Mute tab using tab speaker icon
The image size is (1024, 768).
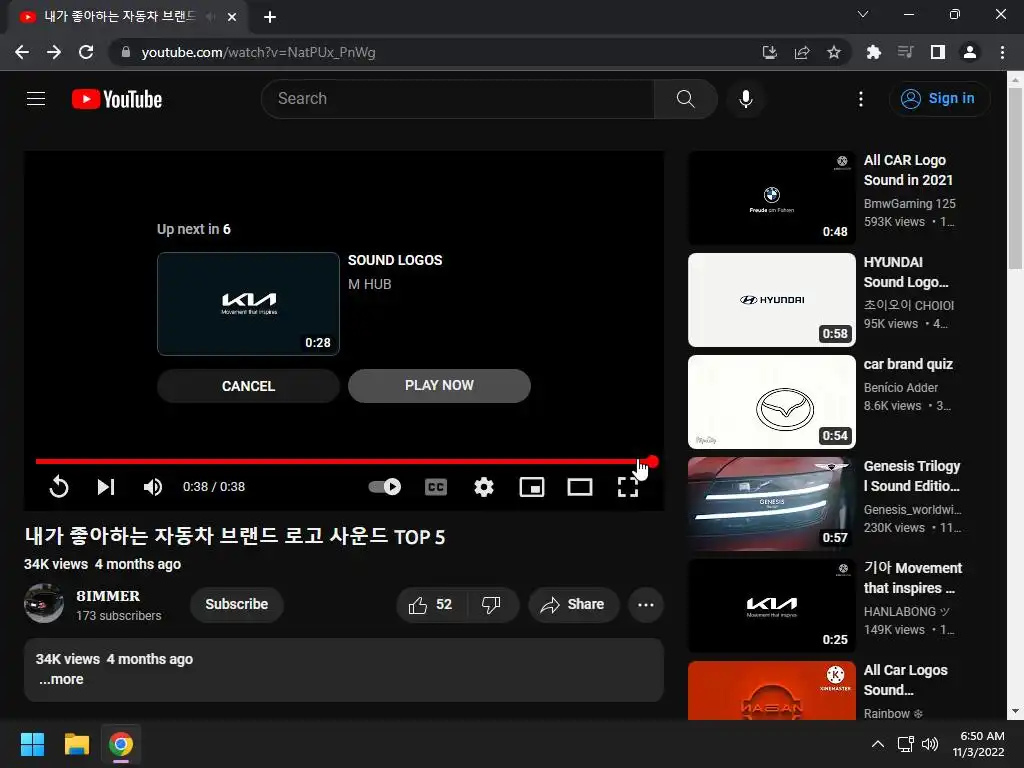click(210, 17)
